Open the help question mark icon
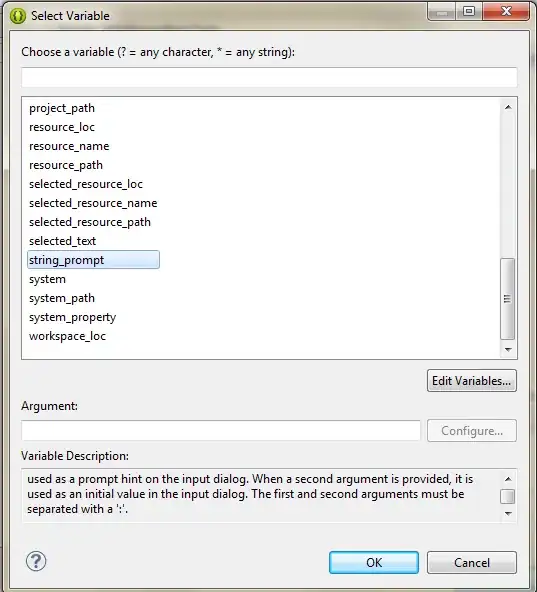This screenshot has width=537, height=592. 36,561
